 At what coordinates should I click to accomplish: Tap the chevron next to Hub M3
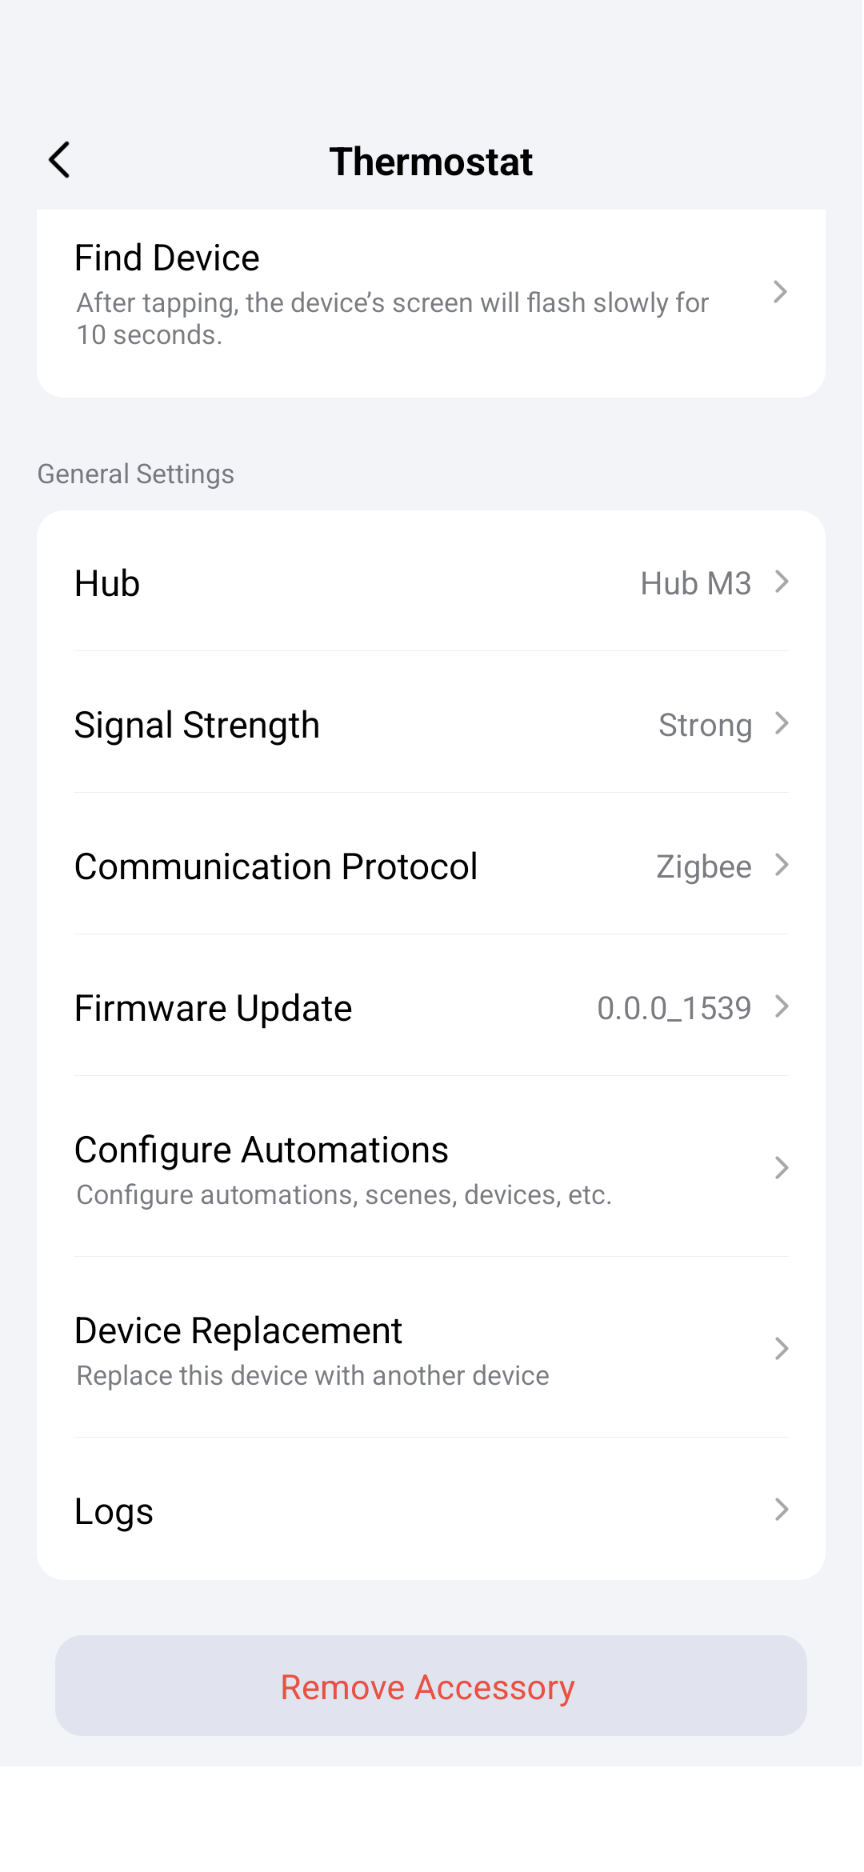pyautogui.click(x=782, y=582)
